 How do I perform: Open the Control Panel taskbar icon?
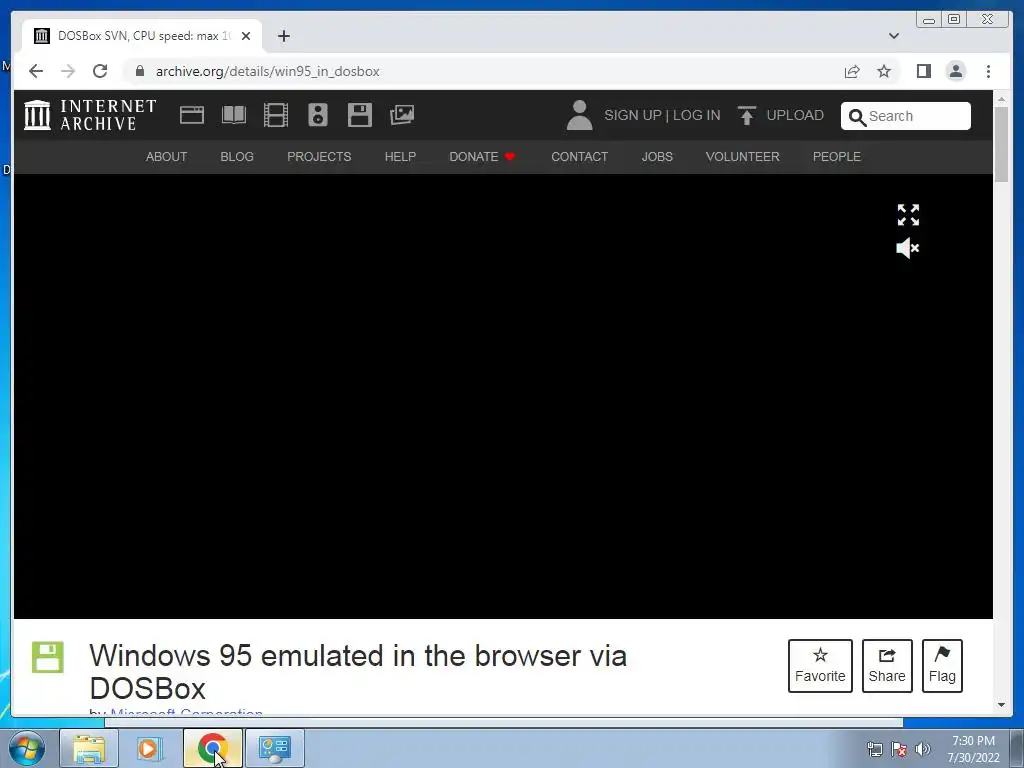pyautogui.click(x=274, y=748)
